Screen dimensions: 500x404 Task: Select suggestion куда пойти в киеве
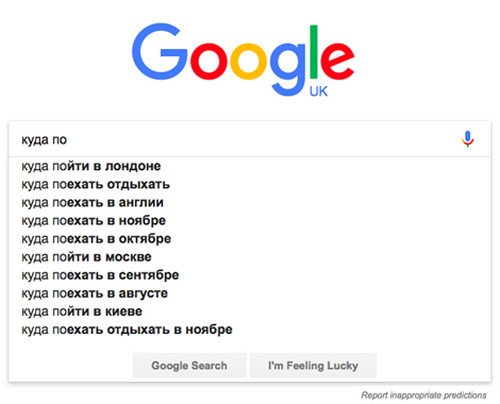point(82,311)
